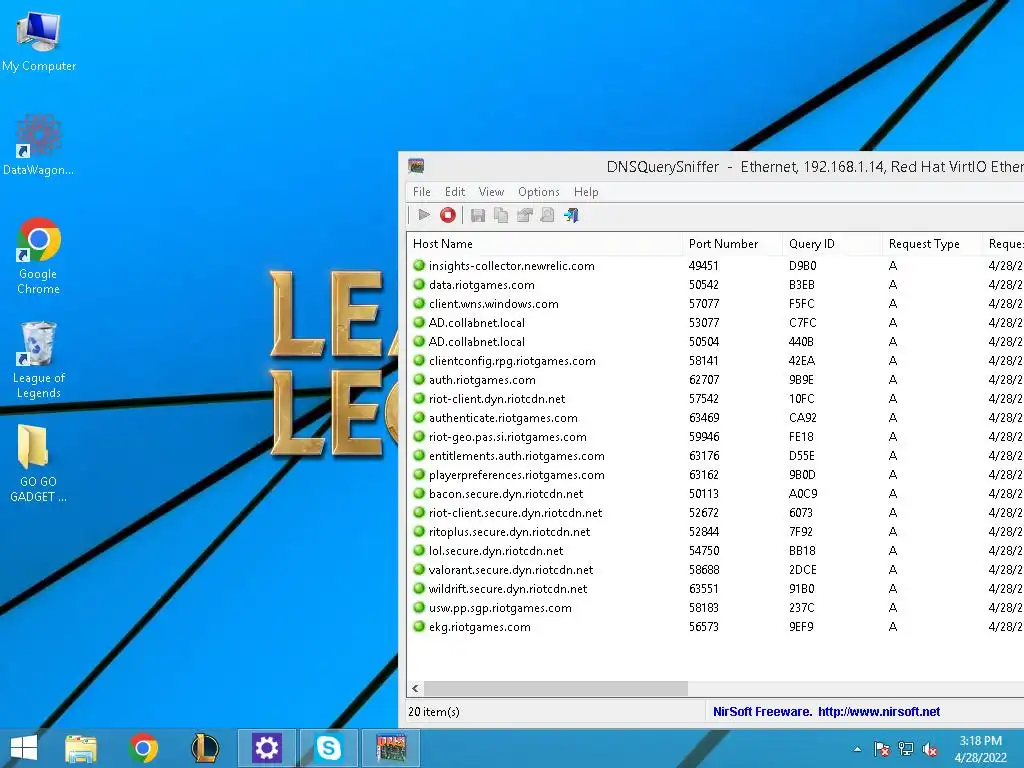
Task: Open the Options menu
Action: pyautogui.click(x=539, y=191)
